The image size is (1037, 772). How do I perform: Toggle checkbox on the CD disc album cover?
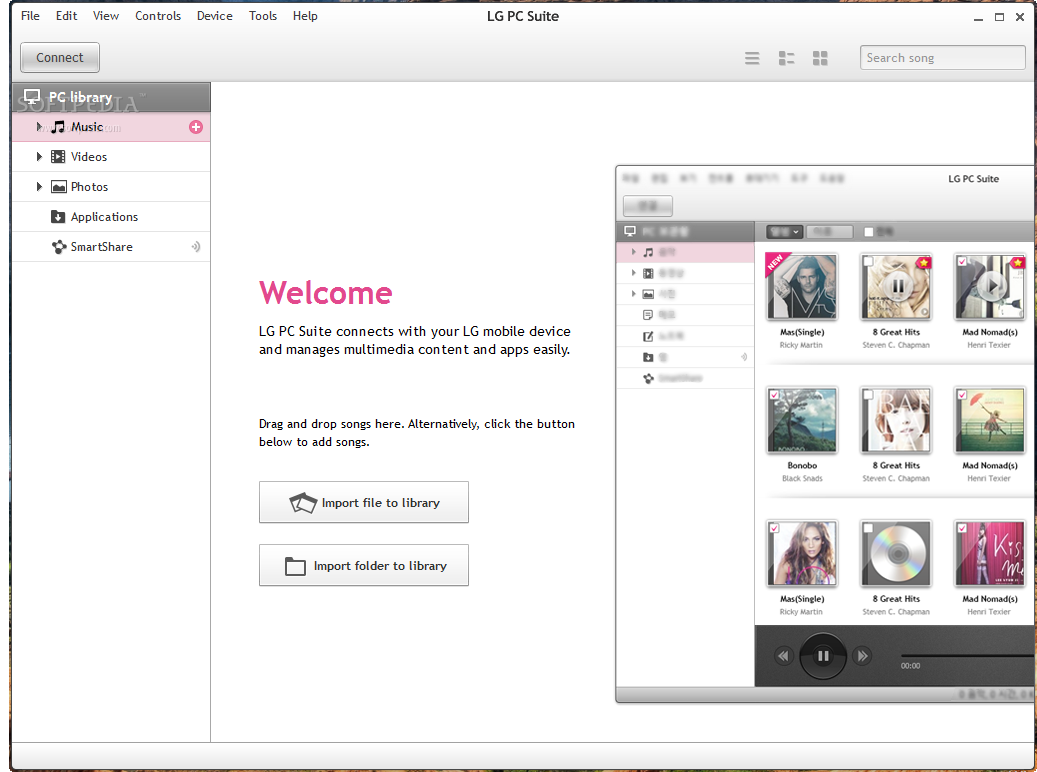868,528
